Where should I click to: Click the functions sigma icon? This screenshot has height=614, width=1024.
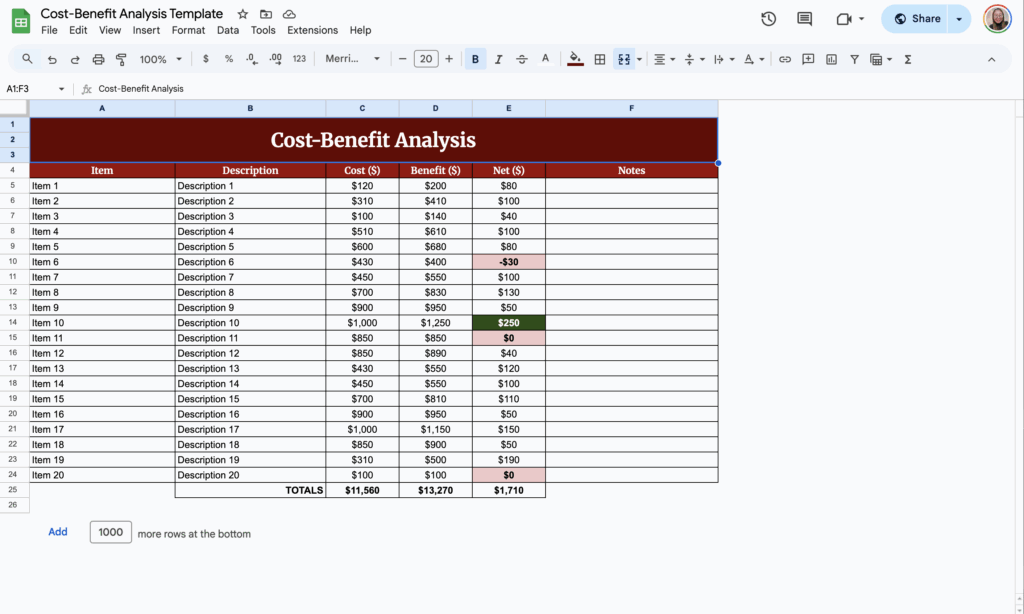tap(906, 59)
